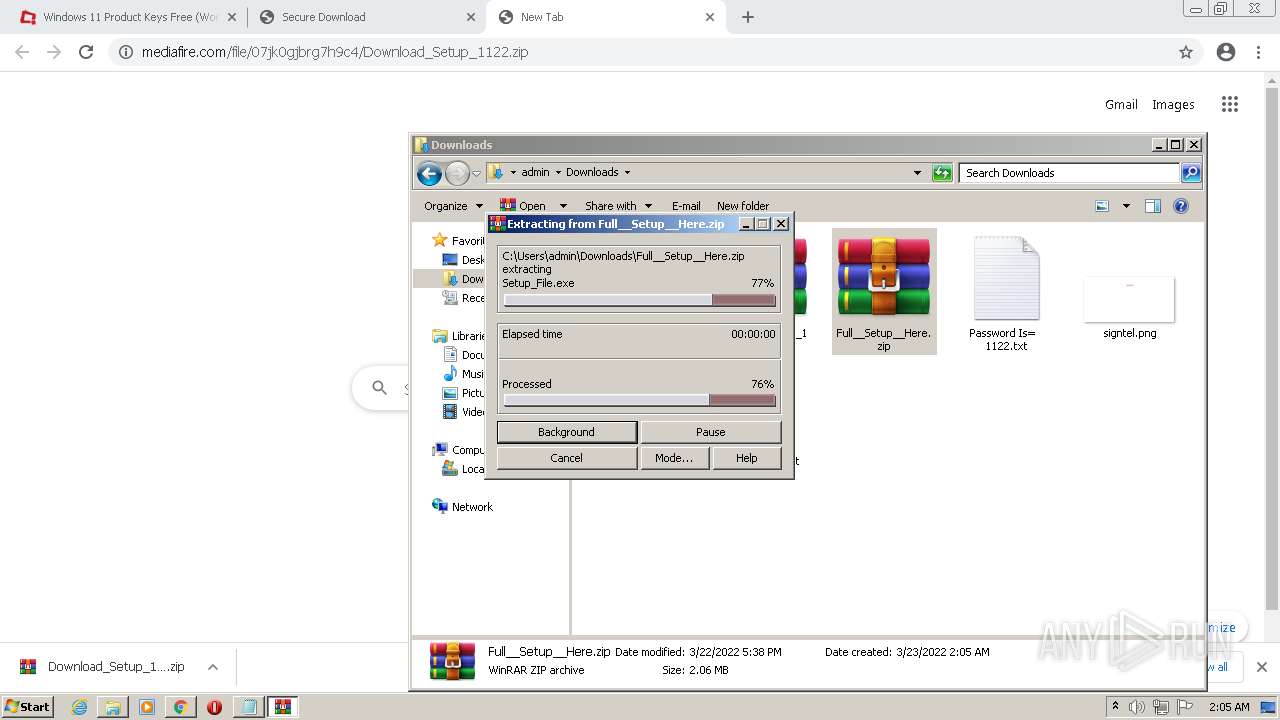Image resolution: width=1280 pixels, height=720 pixels.
Task: Focus the Search Downloads field
Action: [1069, 173]
